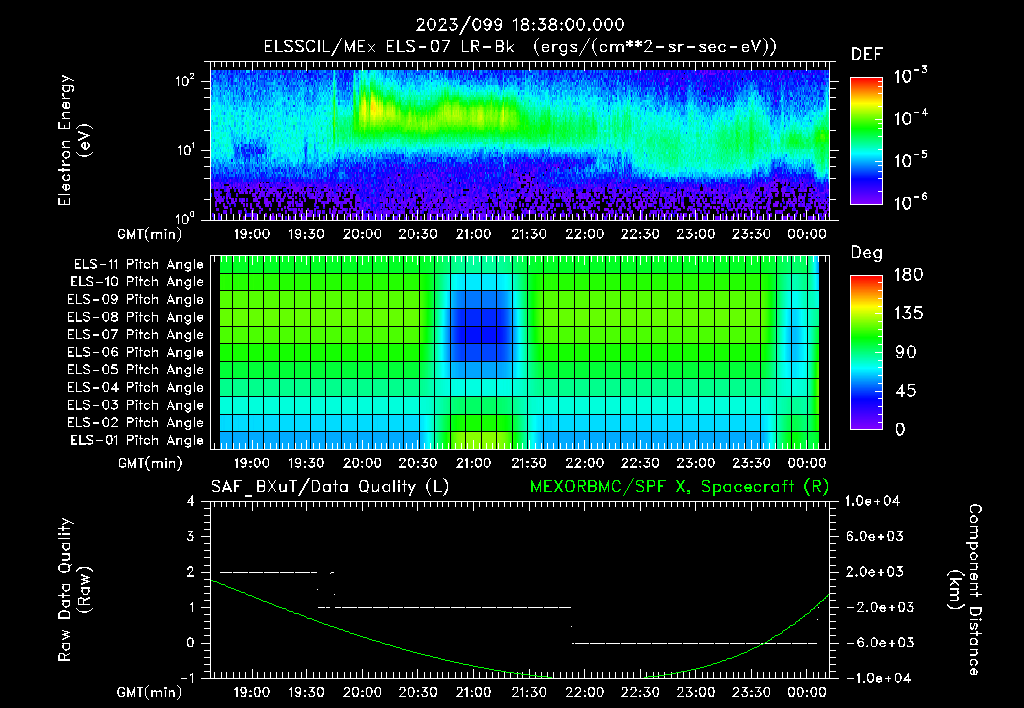Select the 45 degree scale label

[x=906, y=391]
